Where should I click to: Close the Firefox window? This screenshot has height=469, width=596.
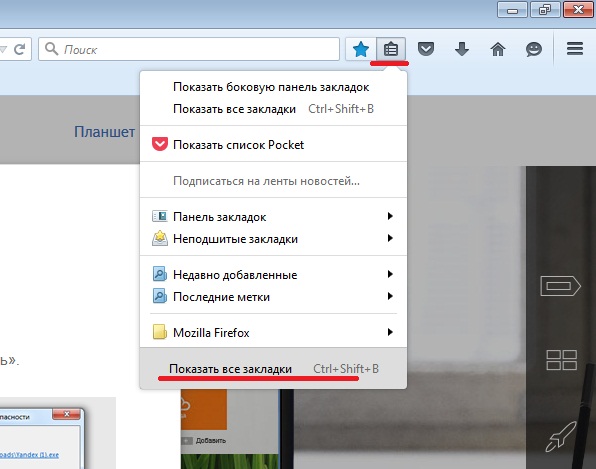pos(578,10)
